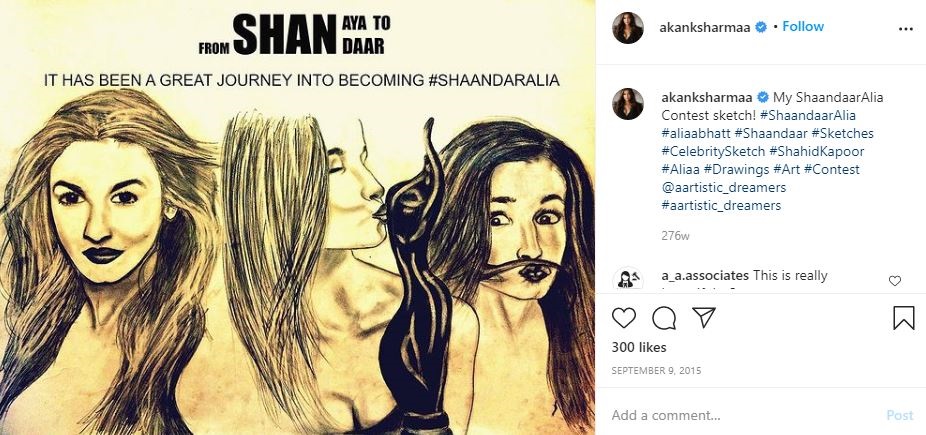The width and height of the screenshot is (926, 435).
Task: Submit comment with Post button
Action: tap(899, 415)
